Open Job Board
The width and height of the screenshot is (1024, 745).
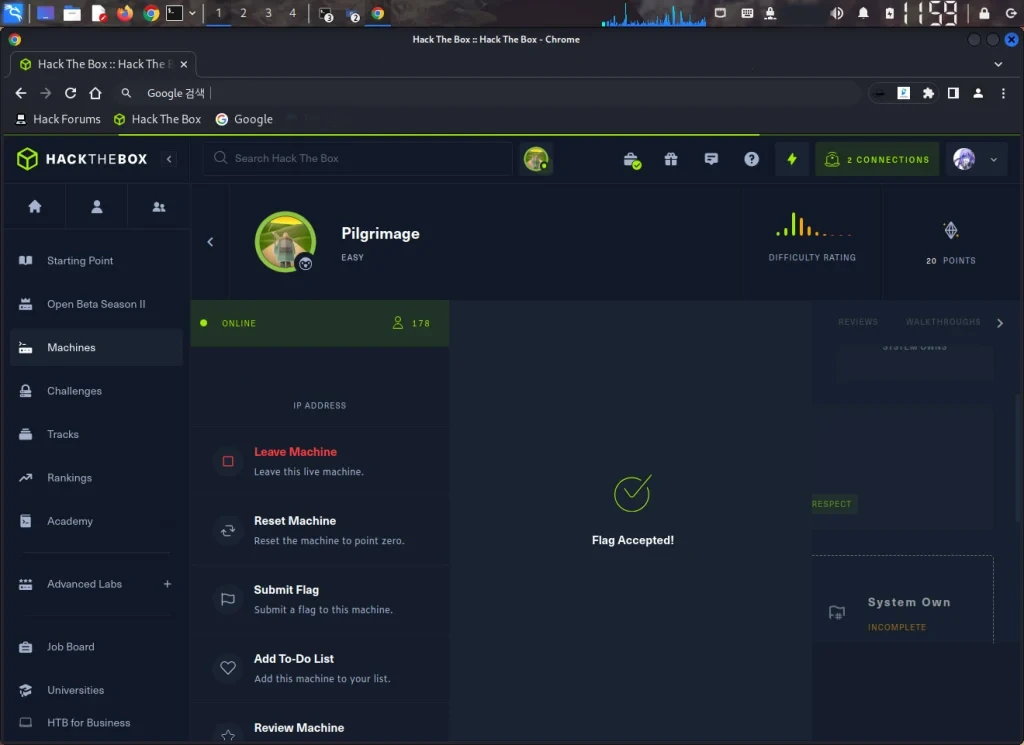point(71,646)
